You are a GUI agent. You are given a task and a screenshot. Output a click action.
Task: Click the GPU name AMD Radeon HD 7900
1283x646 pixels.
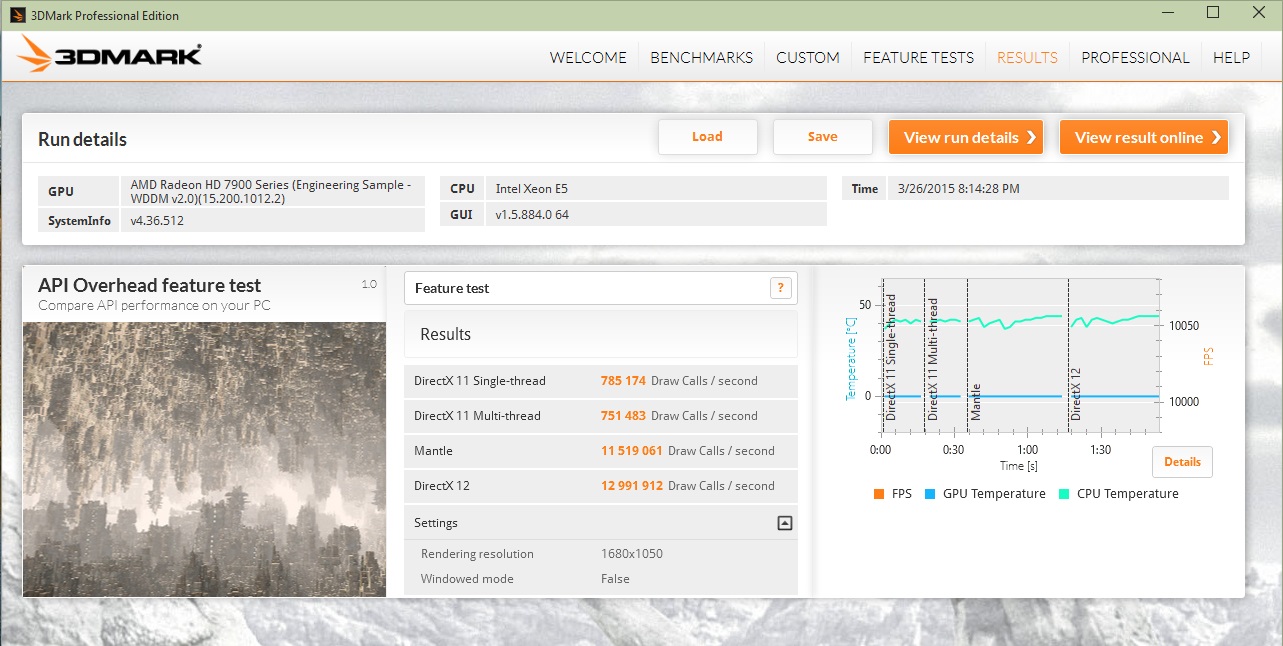[x=271, y=190]
